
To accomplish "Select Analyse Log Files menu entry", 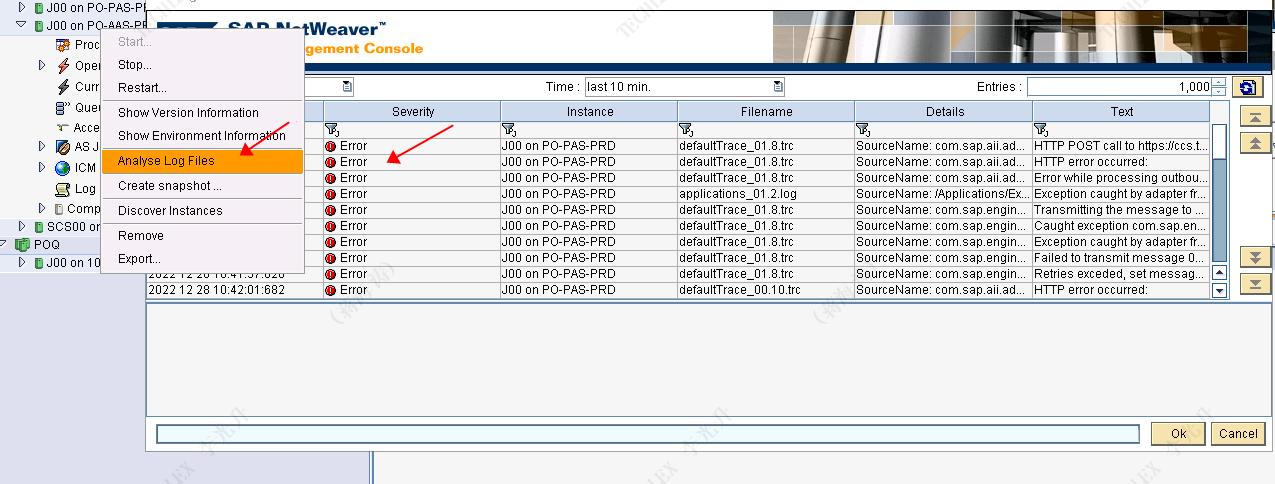I will (202, 161).
